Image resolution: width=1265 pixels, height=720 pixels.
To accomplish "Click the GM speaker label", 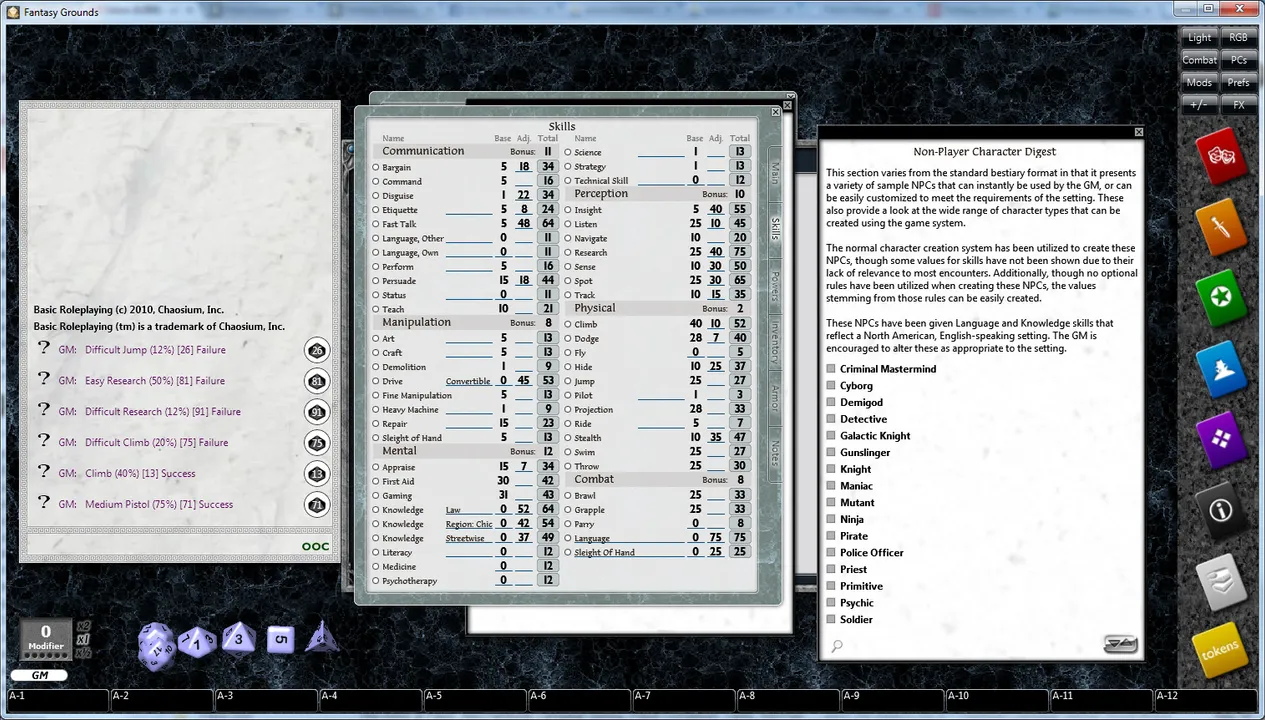I will [38, 675].
